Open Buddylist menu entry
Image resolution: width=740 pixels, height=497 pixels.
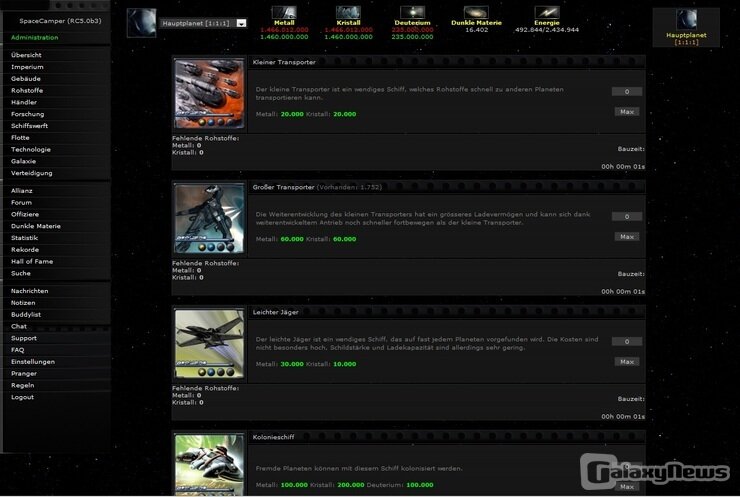[25, 315]
